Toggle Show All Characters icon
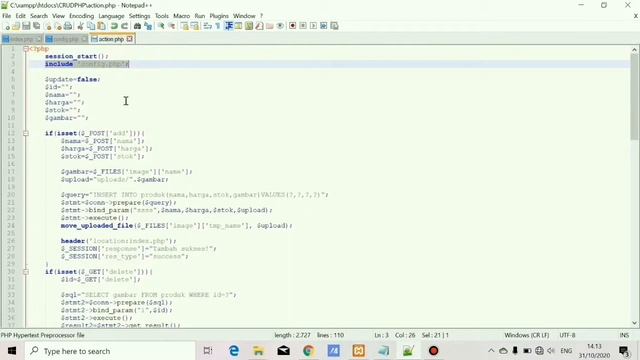The width and height of the screenshot is (640, 360). click(218, 26)
